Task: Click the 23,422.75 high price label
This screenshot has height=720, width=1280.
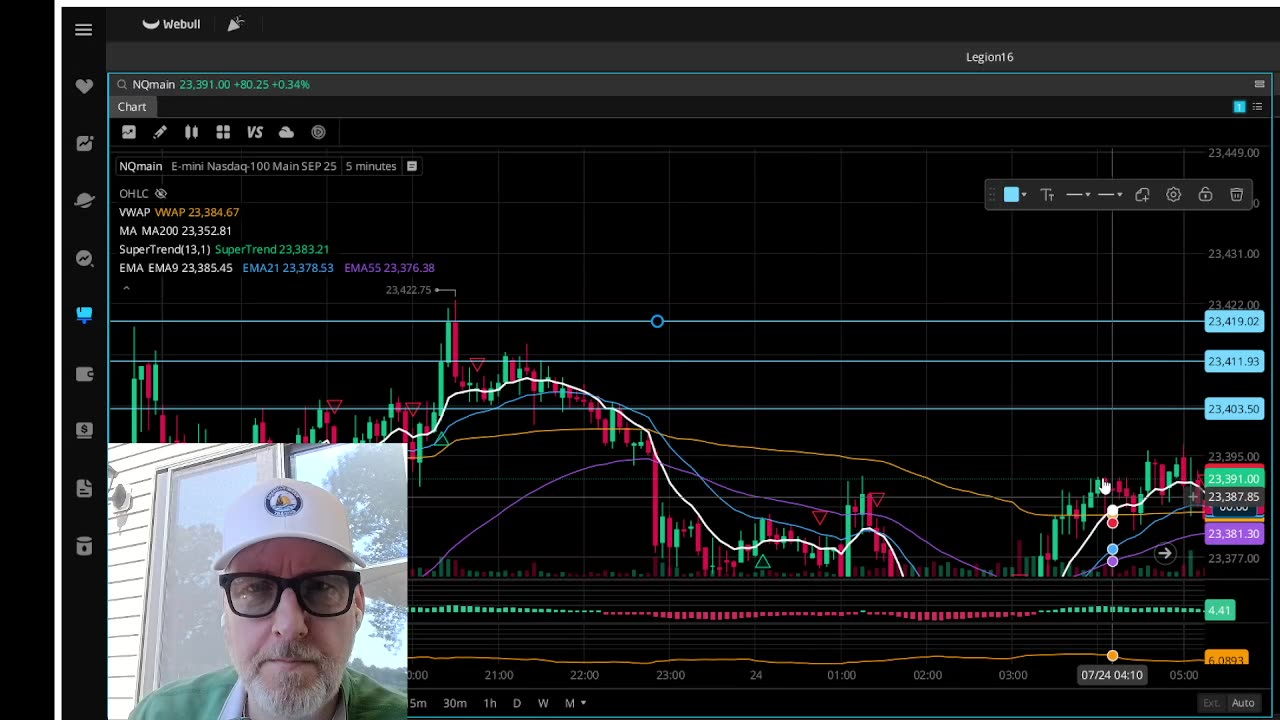Action: [408, 290]
